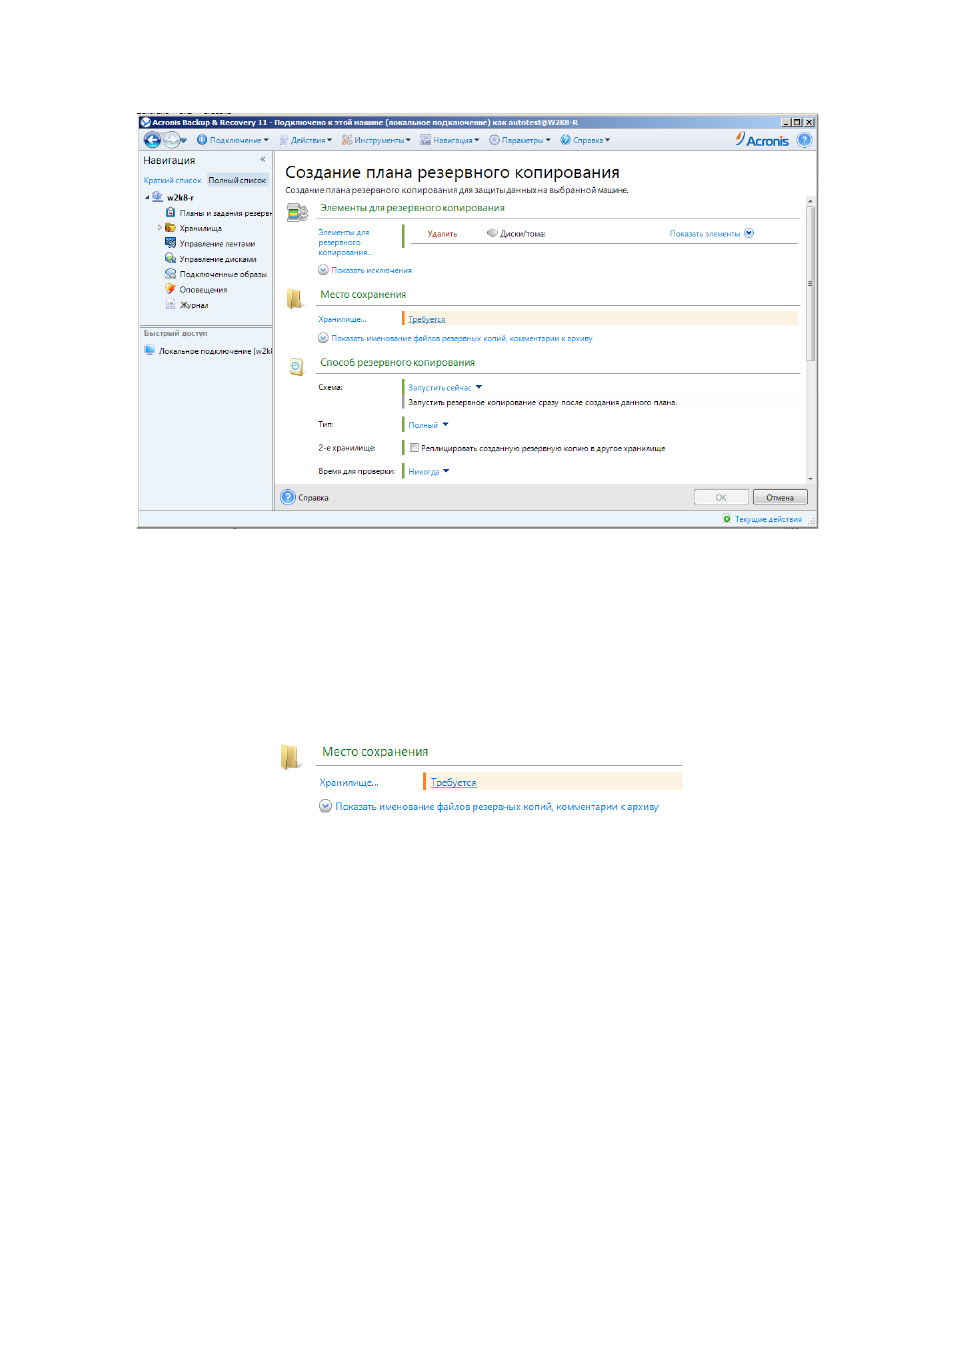Open the Никогда validation time dropdown
Viewport: 955px width, 1350px height.
click(429, 471)
